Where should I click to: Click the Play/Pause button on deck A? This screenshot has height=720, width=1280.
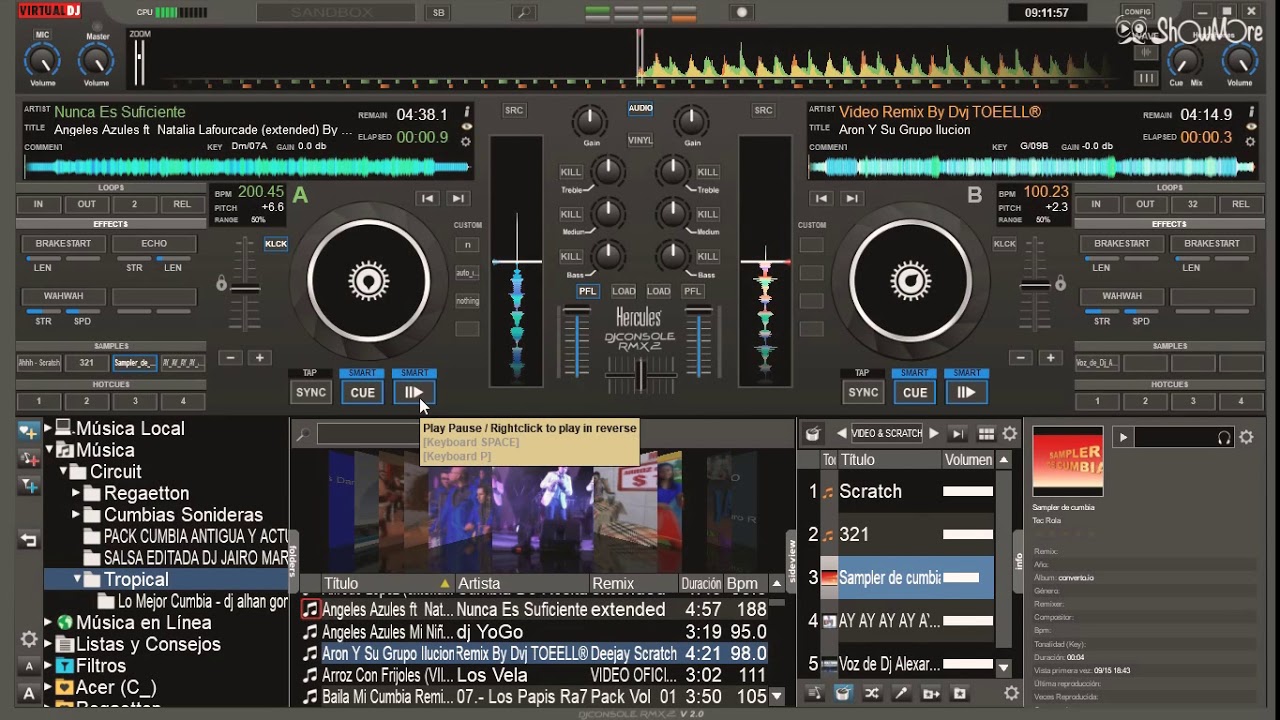(x=414, y=392)
